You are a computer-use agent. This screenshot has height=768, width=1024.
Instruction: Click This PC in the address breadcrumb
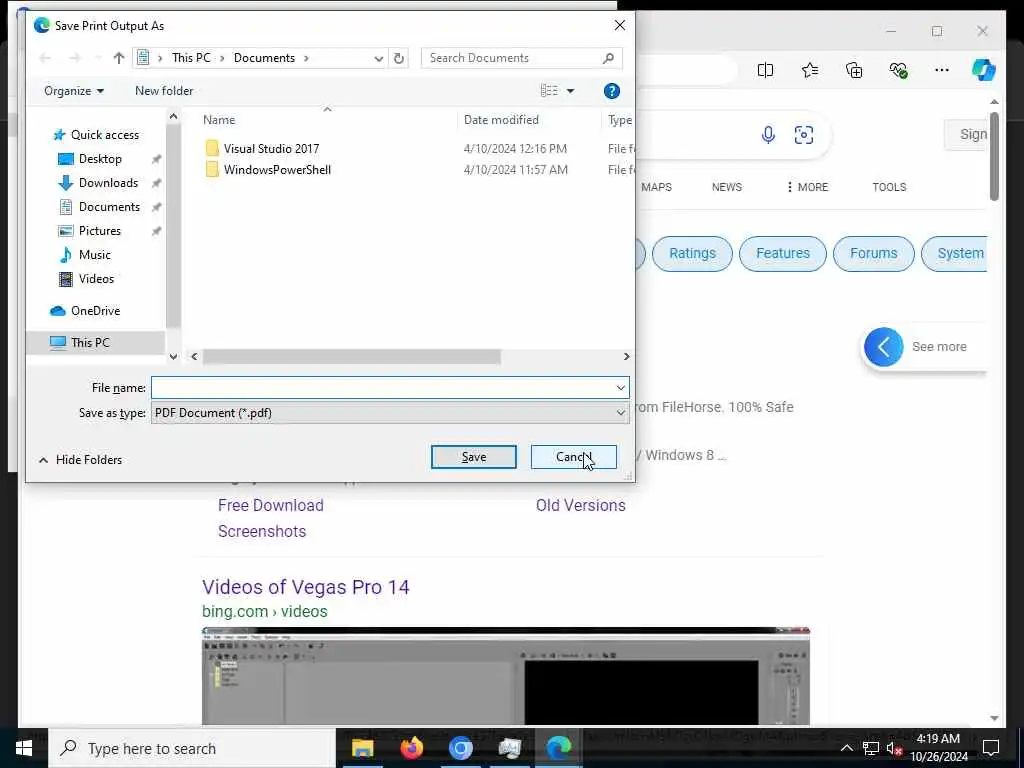191,58
